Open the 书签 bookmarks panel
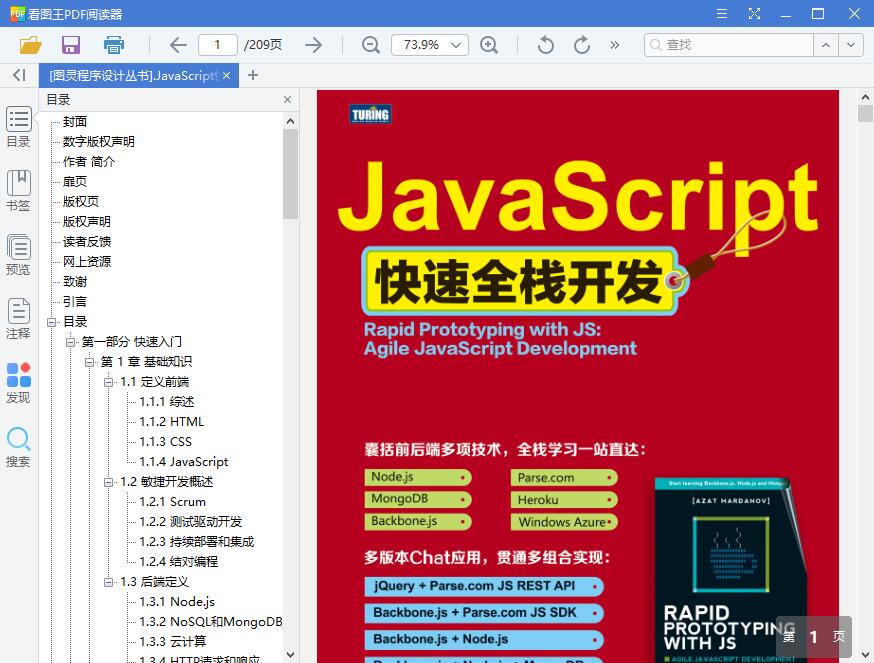874x663 pixels. coord(18,190)
